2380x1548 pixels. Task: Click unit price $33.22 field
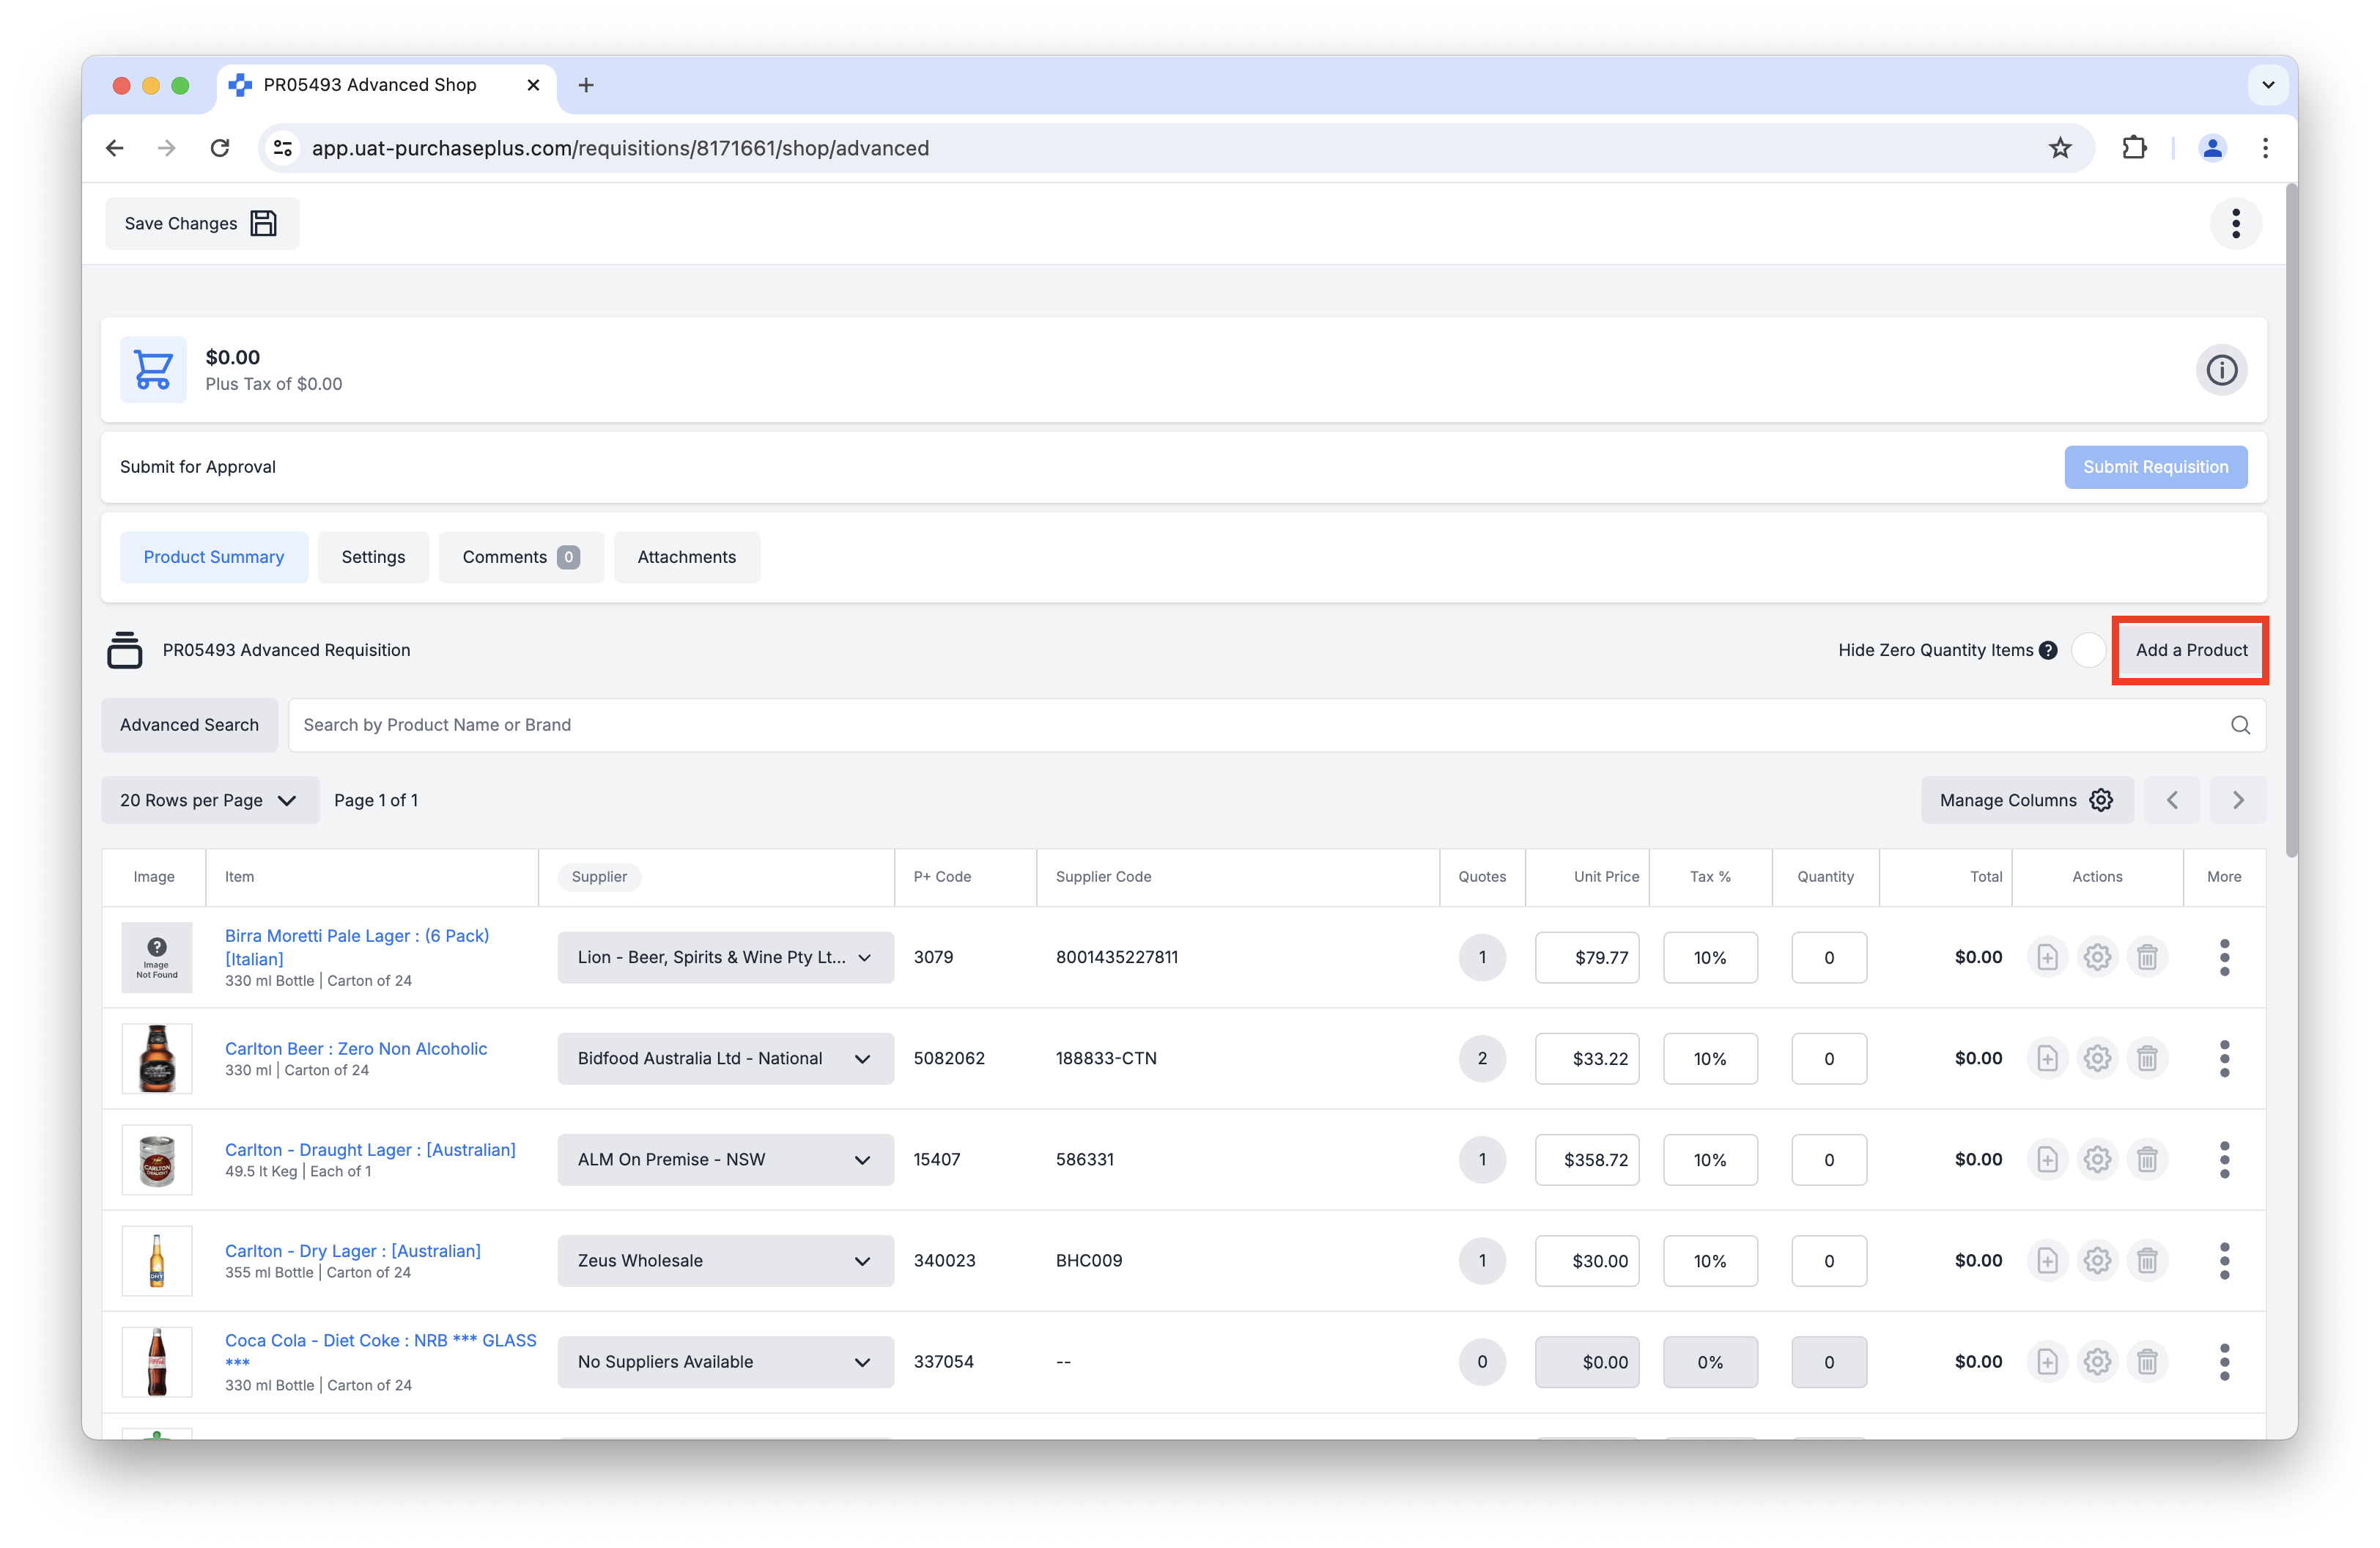tap(1587, 1058)
